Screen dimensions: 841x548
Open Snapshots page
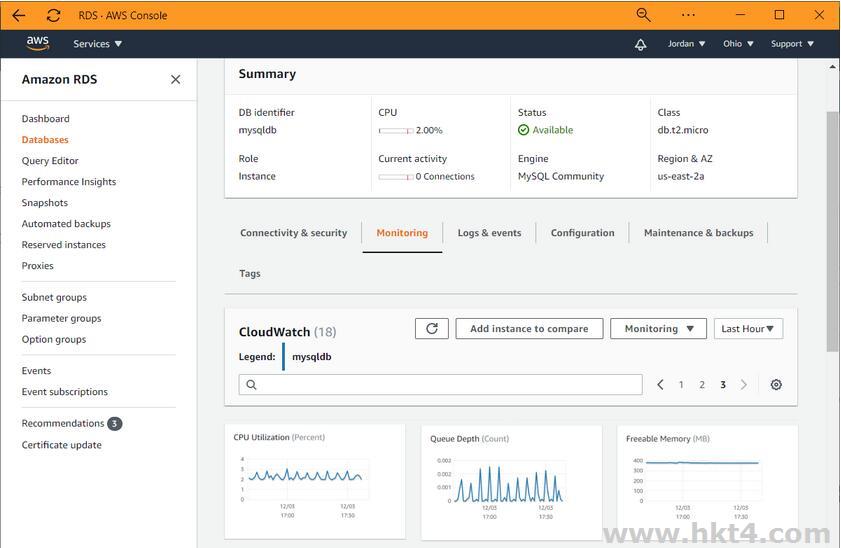pyautogui.click(x=45, y=203)
